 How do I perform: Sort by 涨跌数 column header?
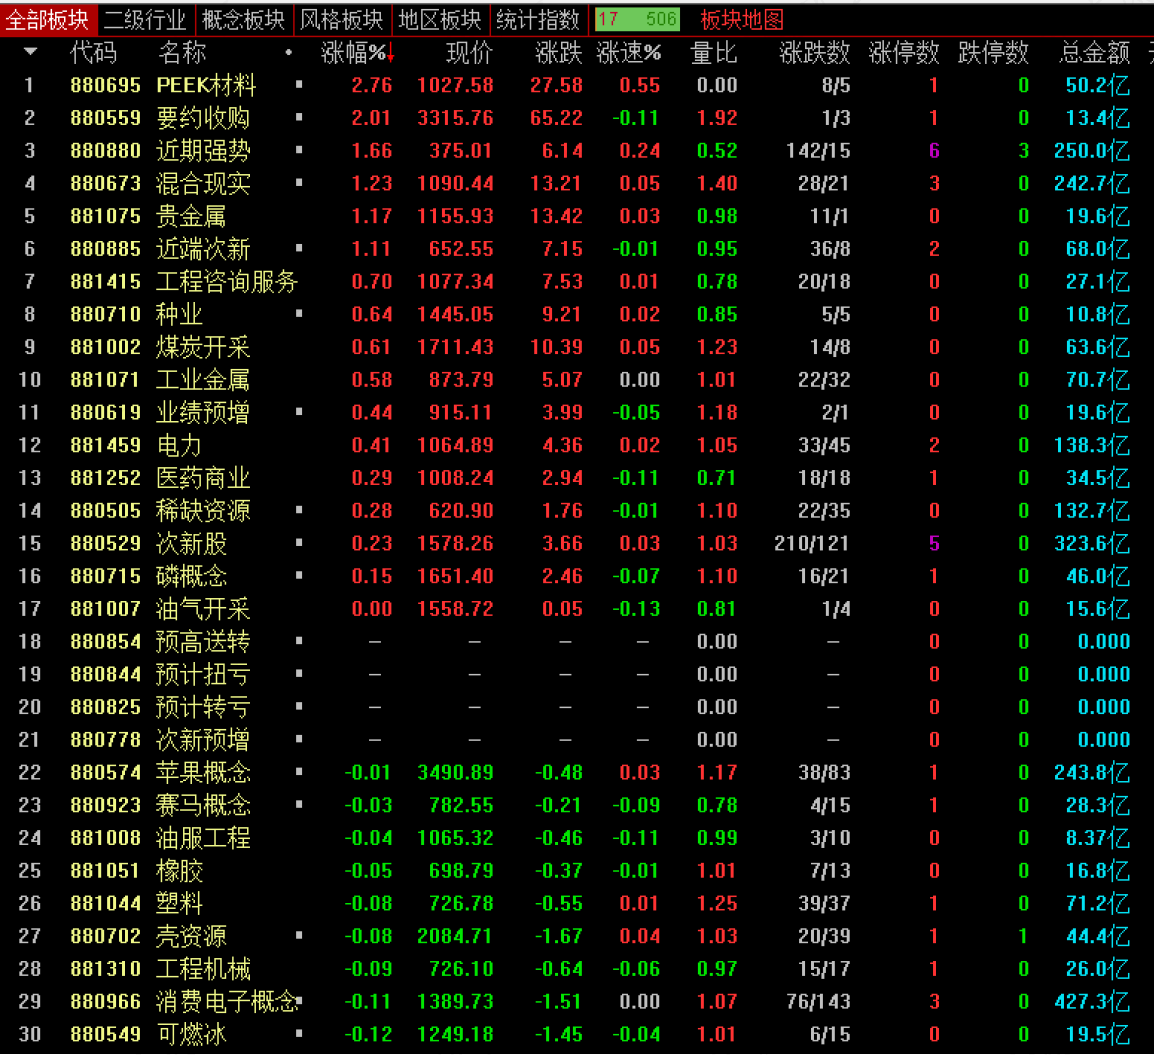(815, 53)
